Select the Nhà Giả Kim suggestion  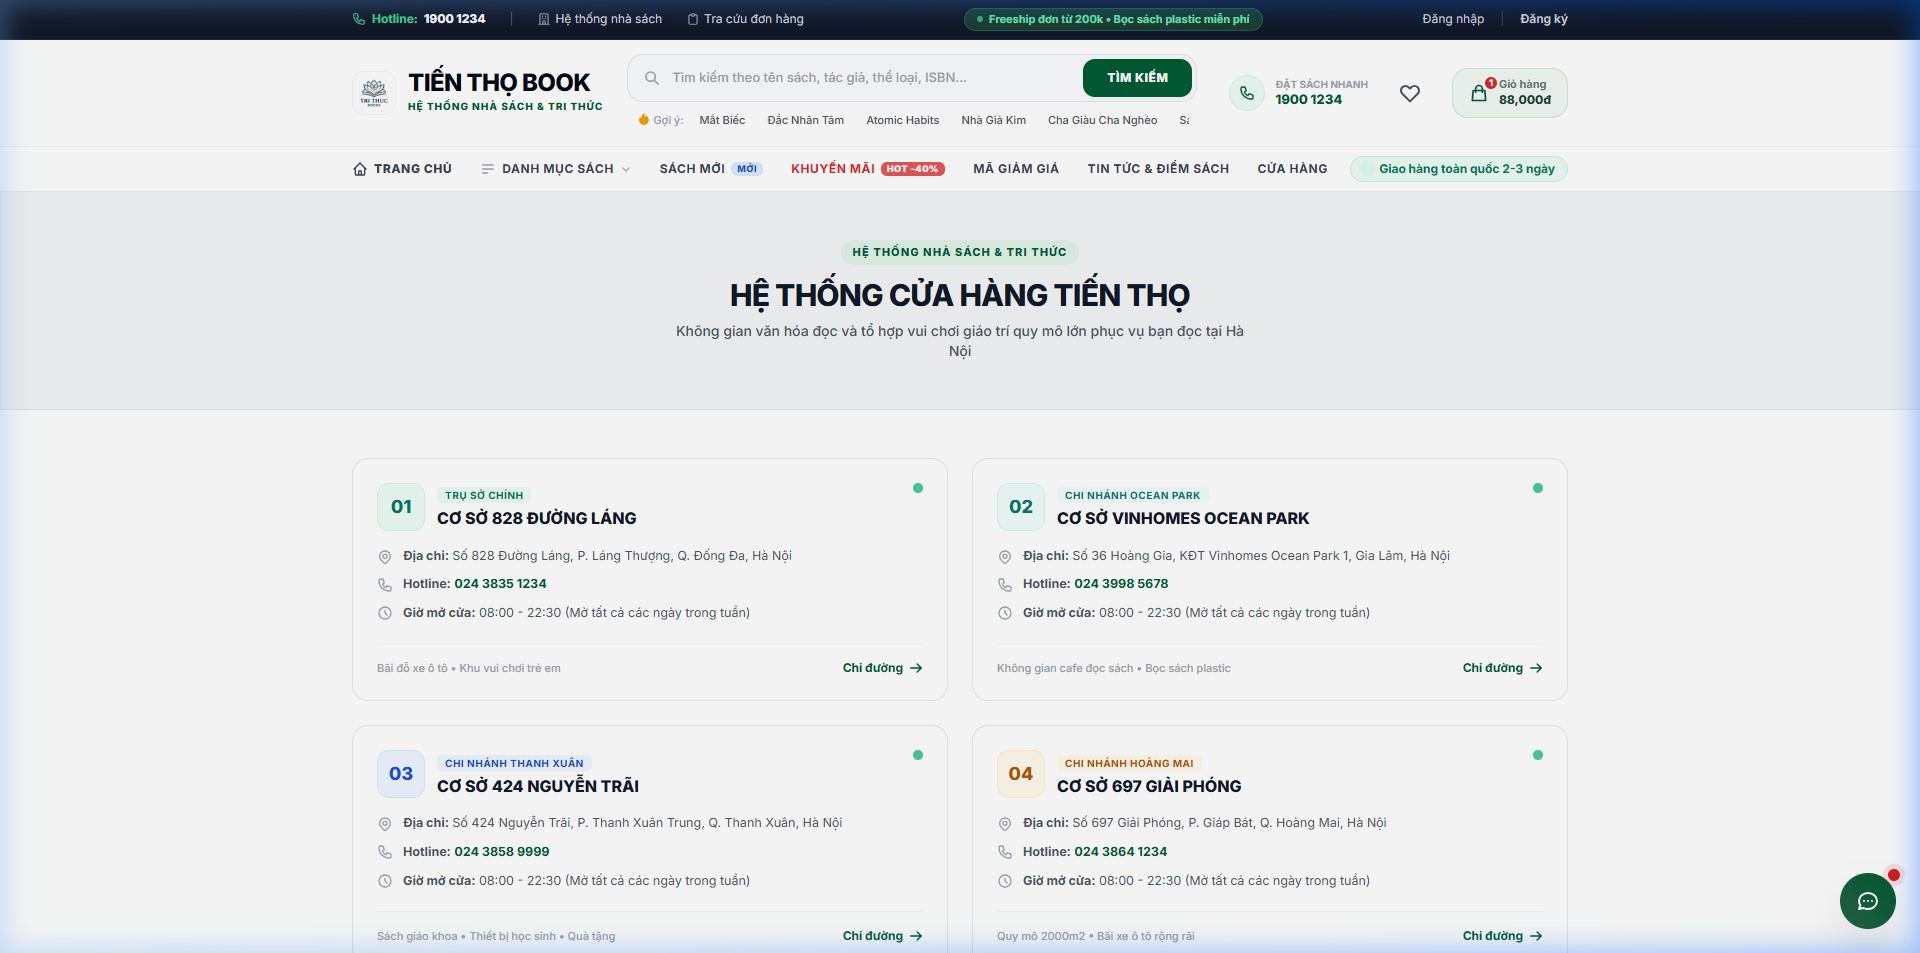tap(993, 120)
